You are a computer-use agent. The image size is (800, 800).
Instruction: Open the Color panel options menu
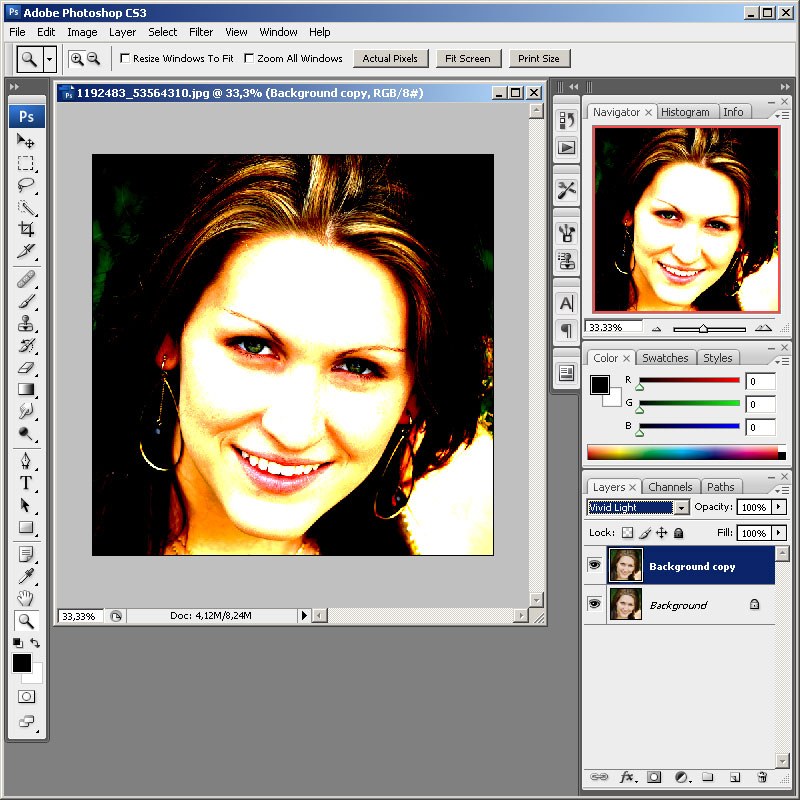(x=782, y=361)
